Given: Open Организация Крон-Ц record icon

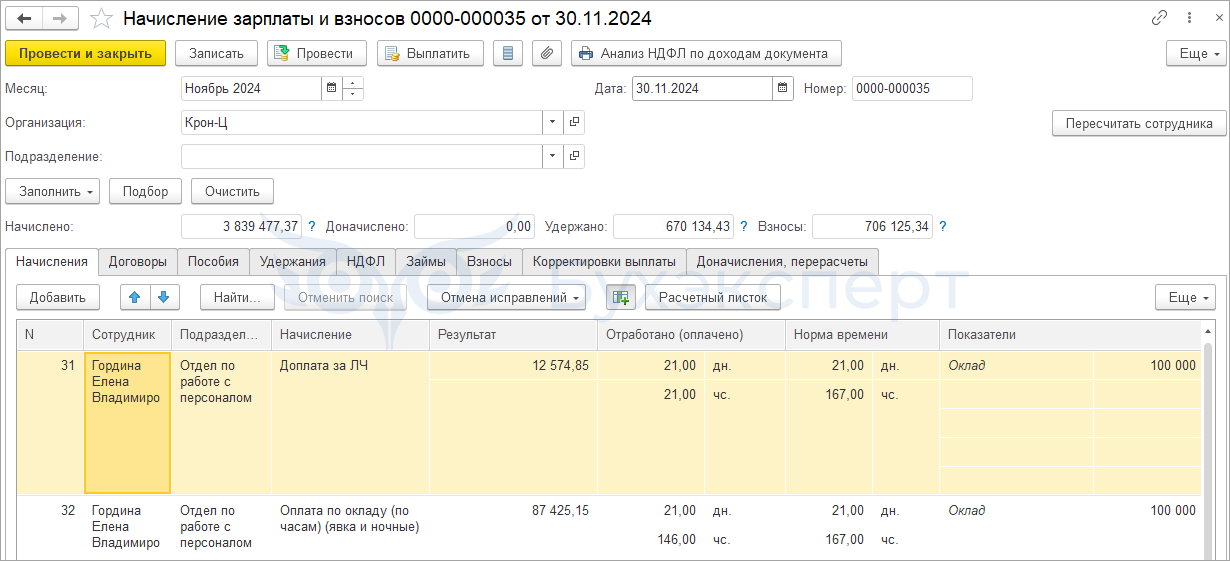Looking at the screenshot, I should pyautogui.click(x=574, y=122).
